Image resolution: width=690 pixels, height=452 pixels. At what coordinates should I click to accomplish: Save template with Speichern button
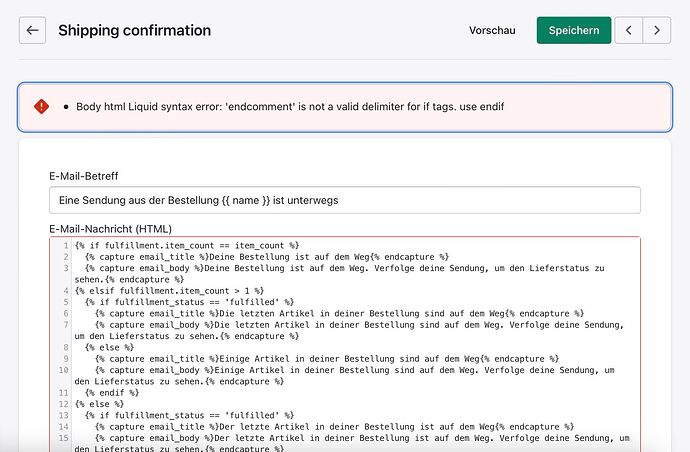click(x=574, y=30)
